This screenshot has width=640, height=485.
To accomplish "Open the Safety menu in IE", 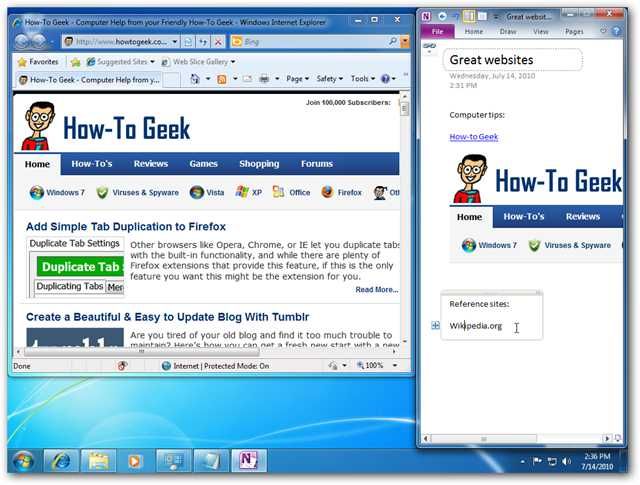I will (x=329, y=79).
